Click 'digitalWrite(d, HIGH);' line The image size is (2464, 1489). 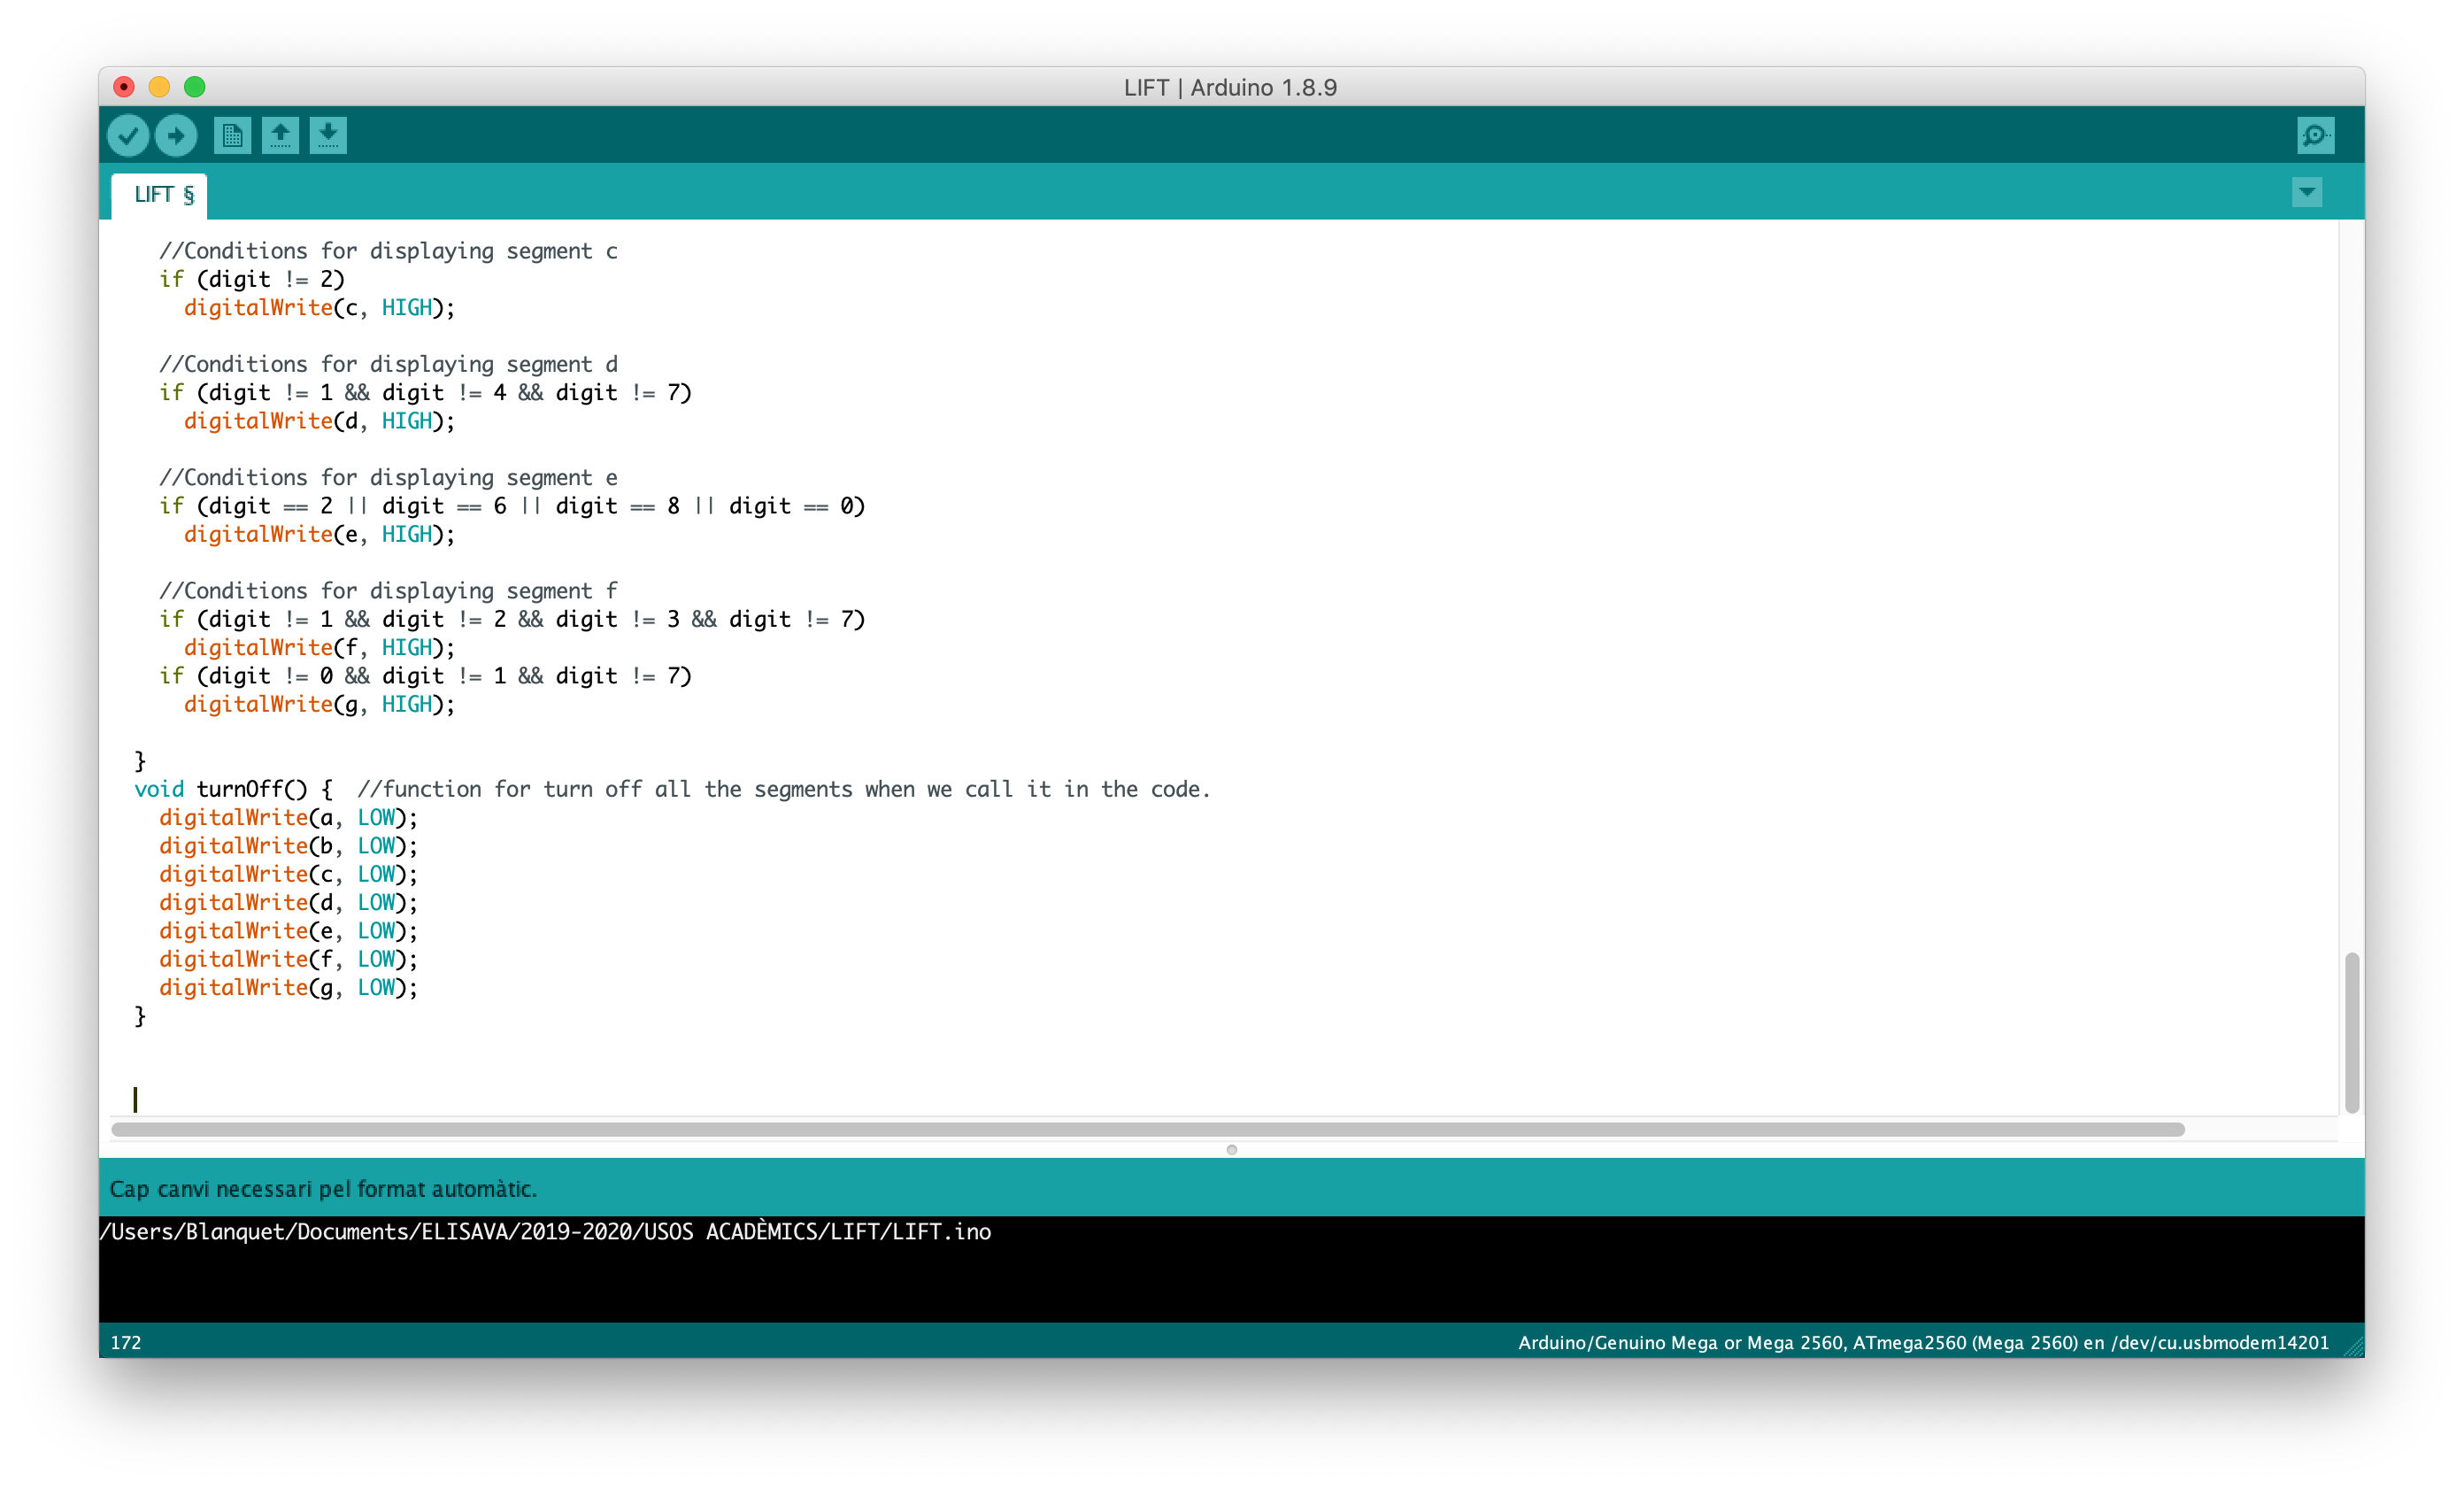pyautogui.click(x=319, y=421)
